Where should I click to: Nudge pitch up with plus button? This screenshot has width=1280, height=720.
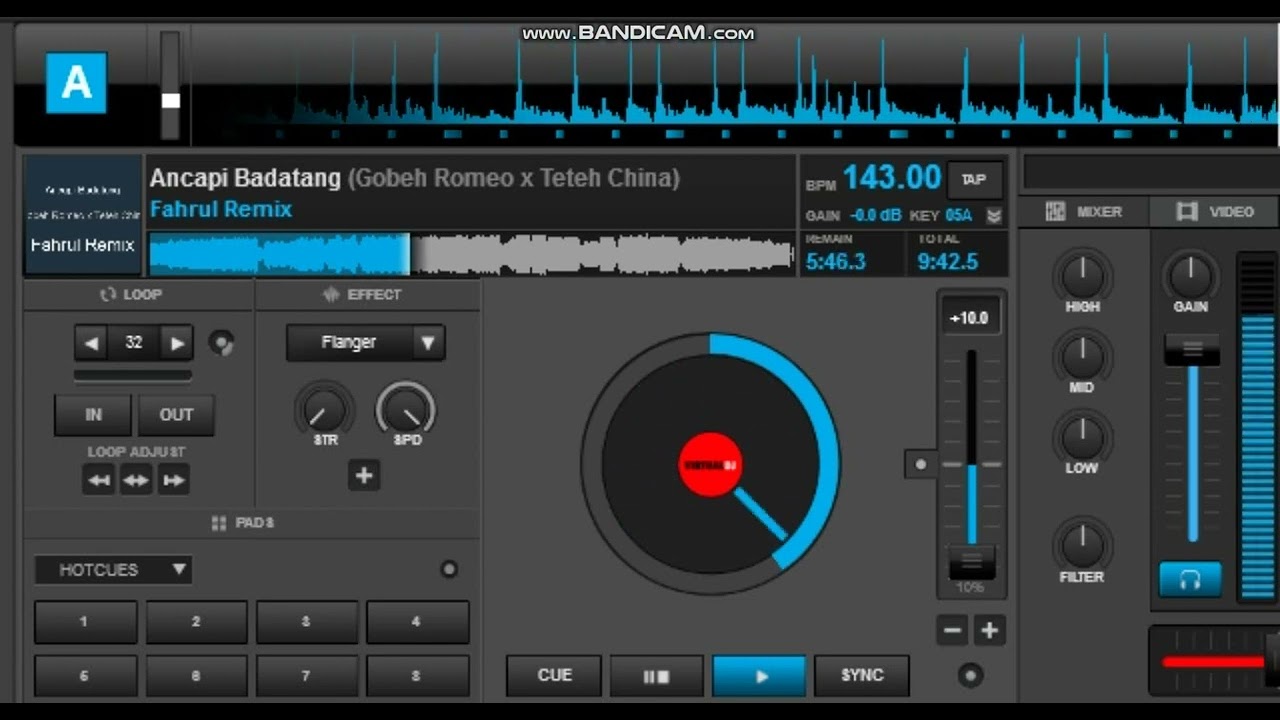pos(989,631)
